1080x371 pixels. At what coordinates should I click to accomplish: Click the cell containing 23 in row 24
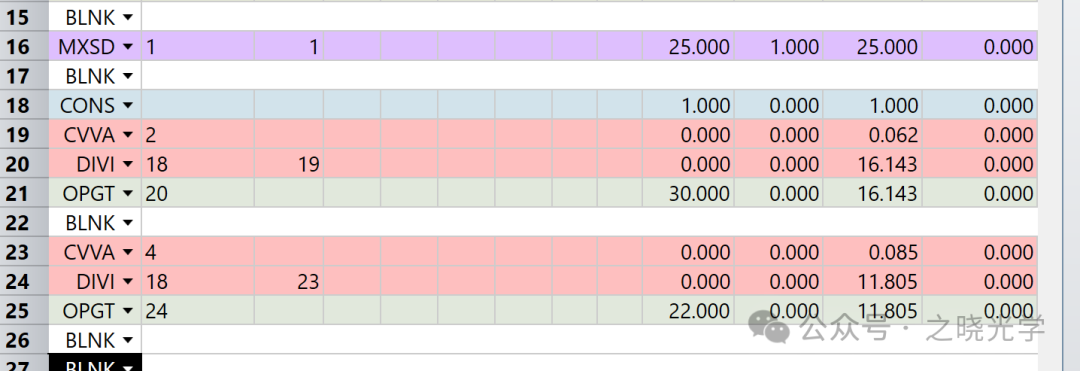click(x=289, y=282)
